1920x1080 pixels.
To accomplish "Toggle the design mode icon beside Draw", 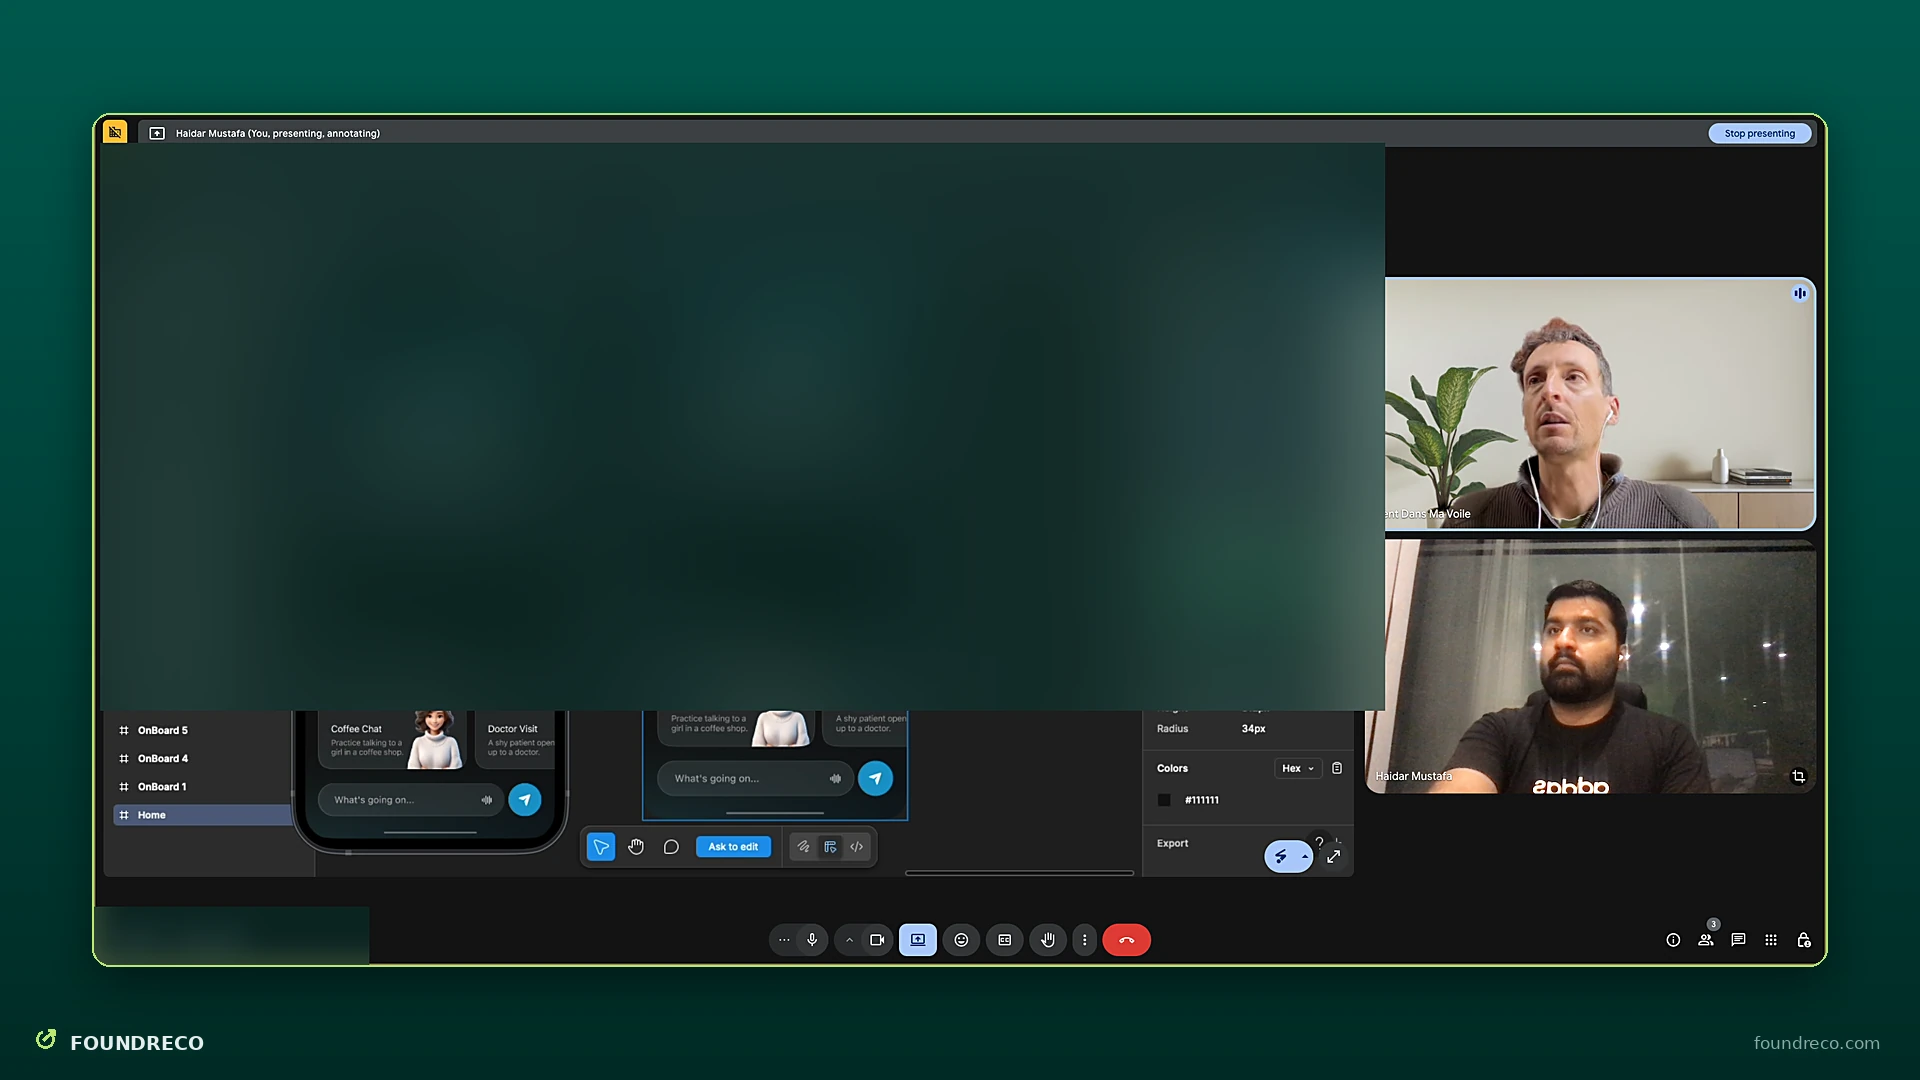I will [x=830, y=847].
